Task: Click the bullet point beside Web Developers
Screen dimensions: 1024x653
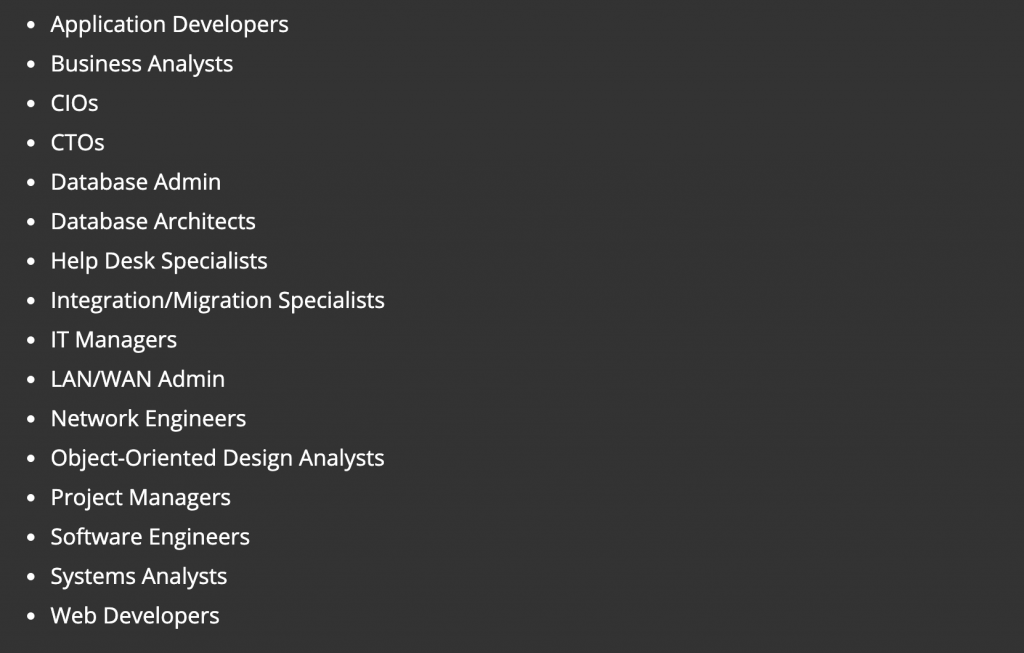Action: coord(31,617)
